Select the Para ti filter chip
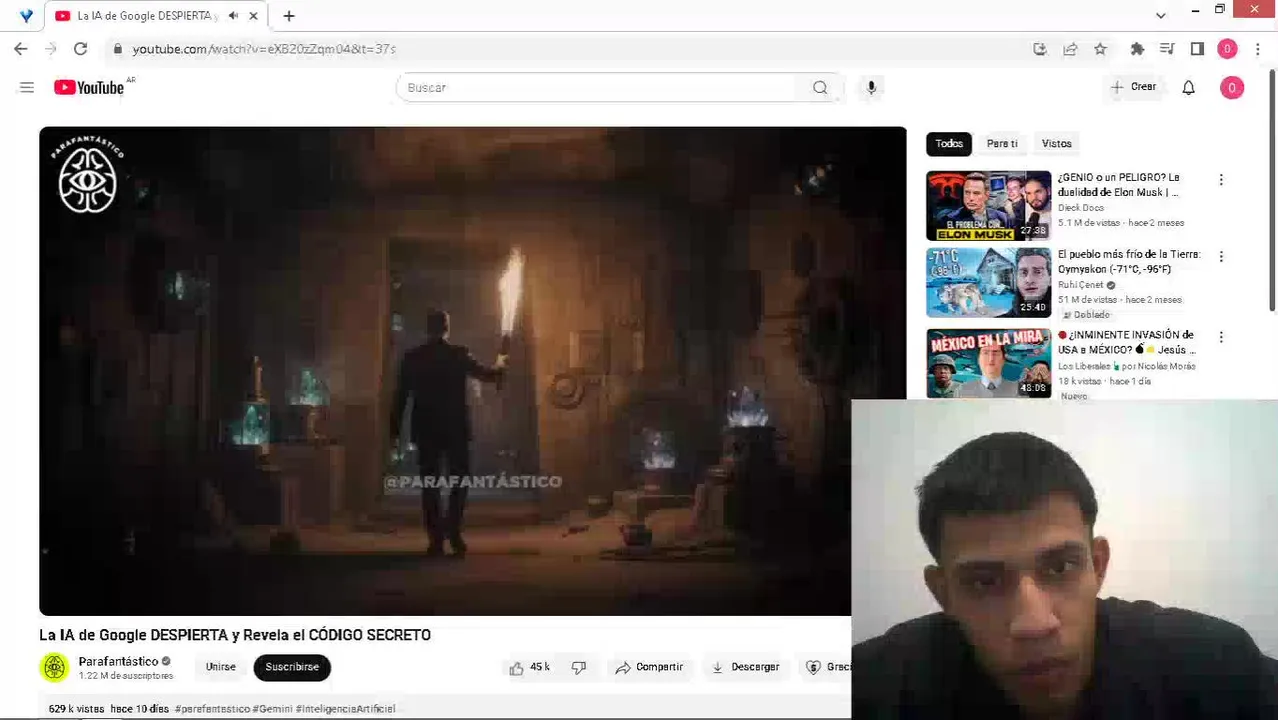 [x=1002, y=144]
